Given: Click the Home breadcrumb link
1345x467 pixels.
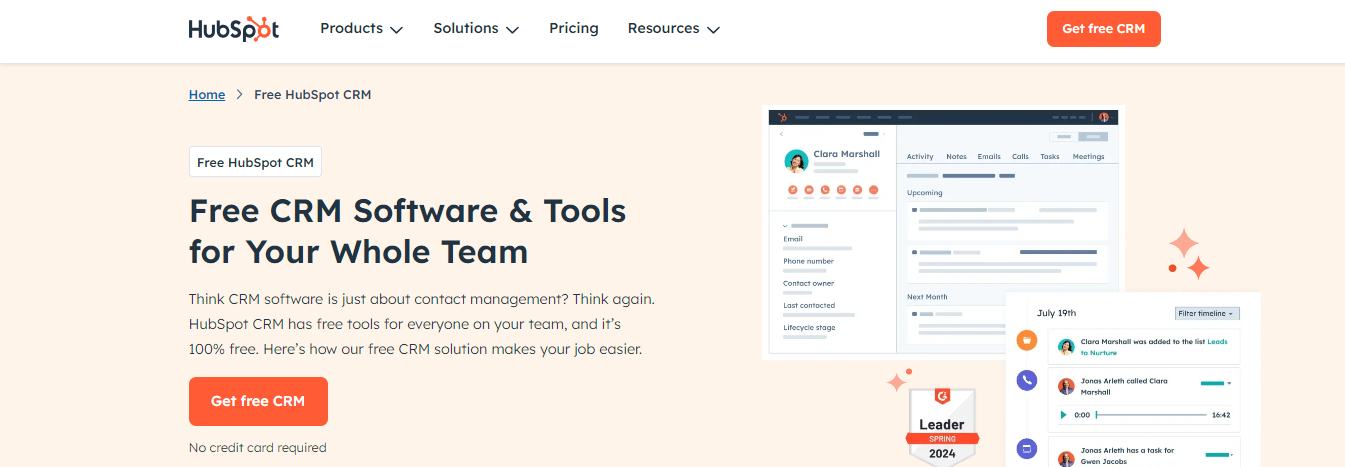Looking at the screenshot, I should (207, 95).
